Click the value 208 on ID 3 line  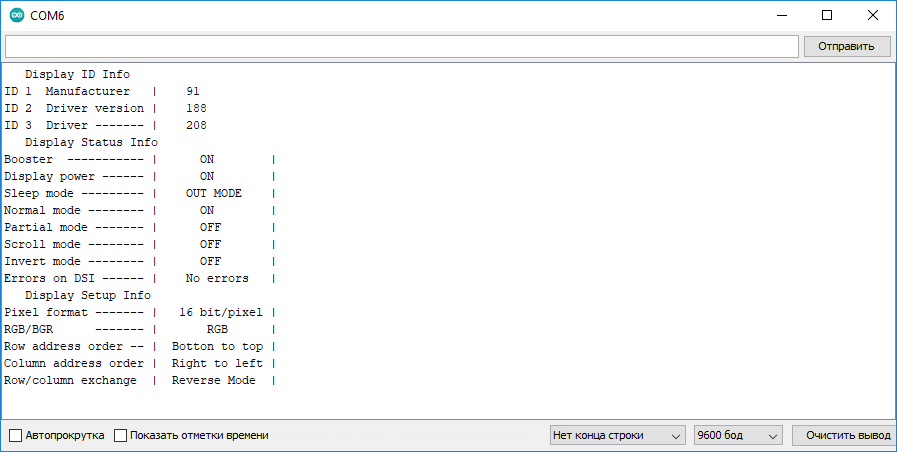coord(196,125)
